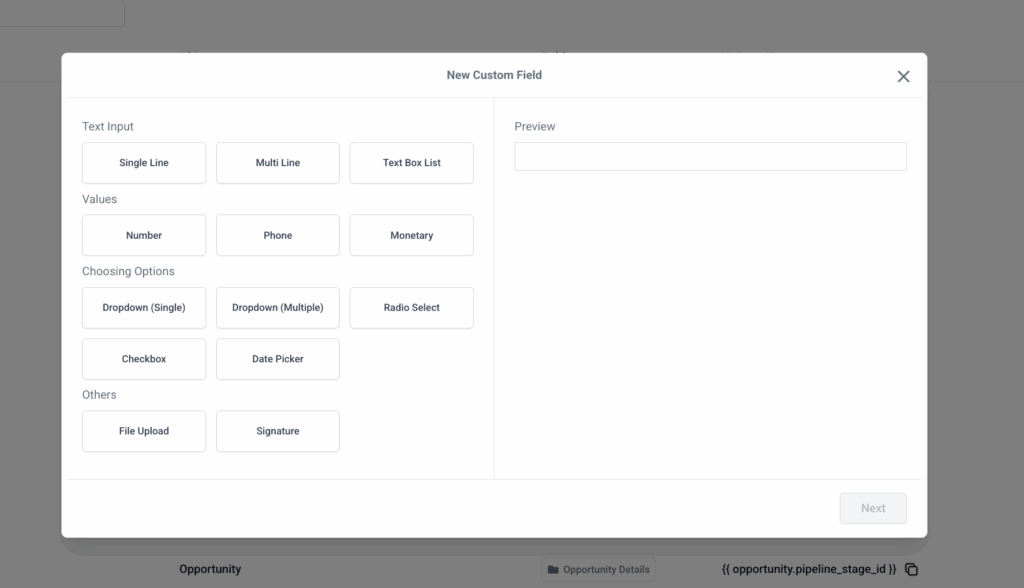The height and width of the screenshot is (588, 1024).
Task: Select the Single Line field type
Action: 144,163
